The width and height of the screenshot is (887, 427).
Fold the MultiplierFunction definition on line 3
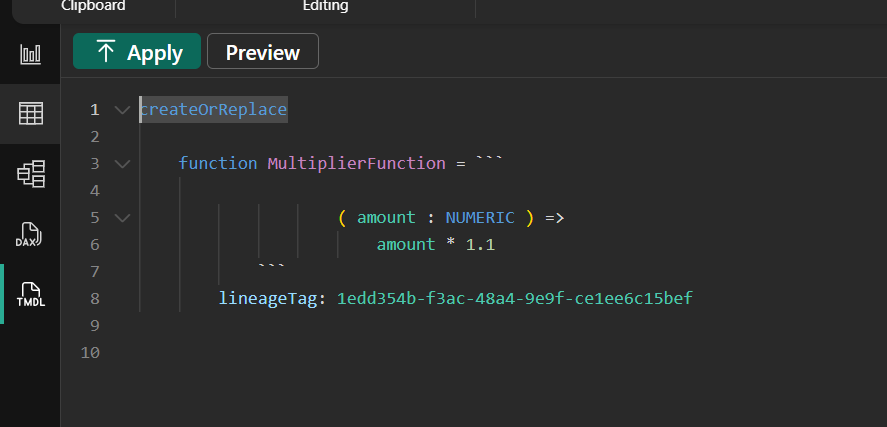click(x=122, y=163)
